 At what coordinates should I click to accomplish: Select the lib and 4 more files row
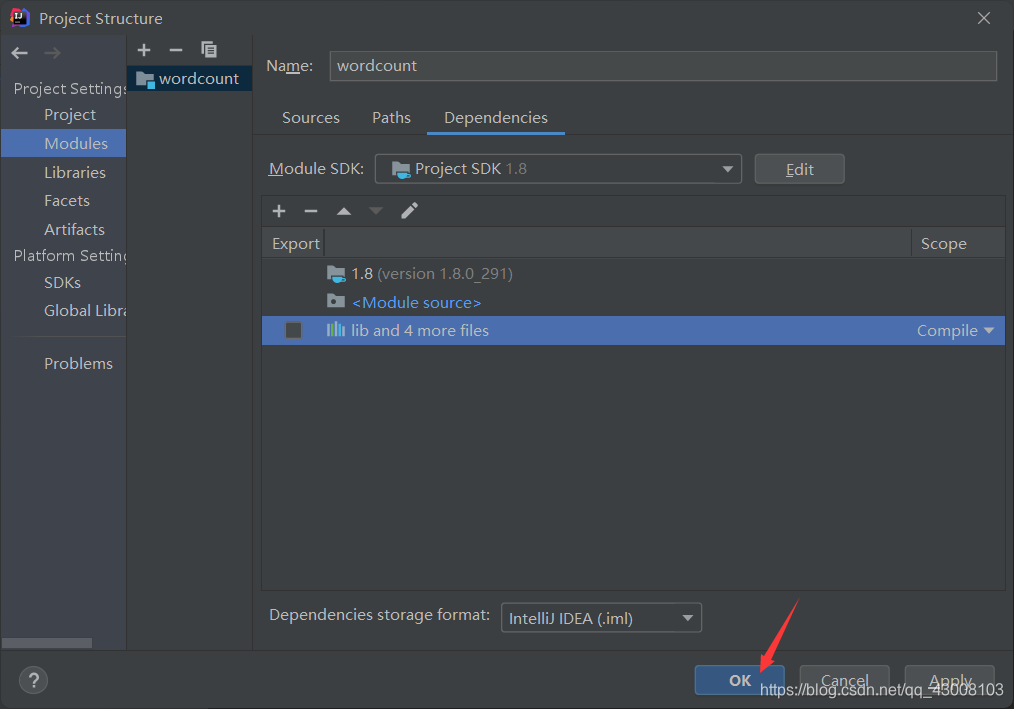coord(633,331)
